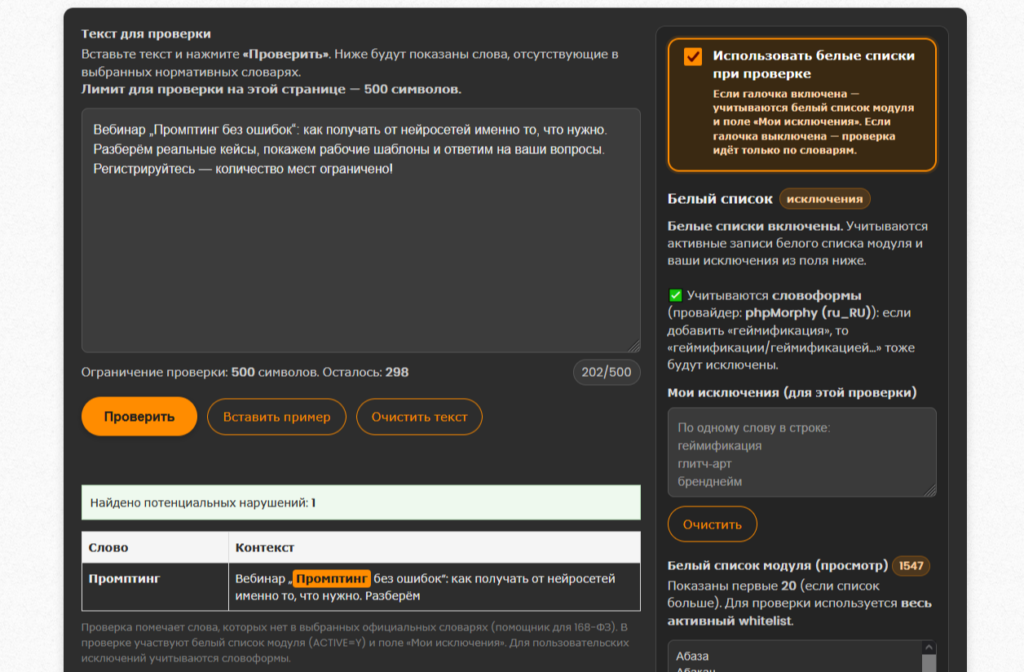Click the whitelist list scrollbar up arrow
The image size is (1024, 672).
pyautogui.click(x=929, y=647)
